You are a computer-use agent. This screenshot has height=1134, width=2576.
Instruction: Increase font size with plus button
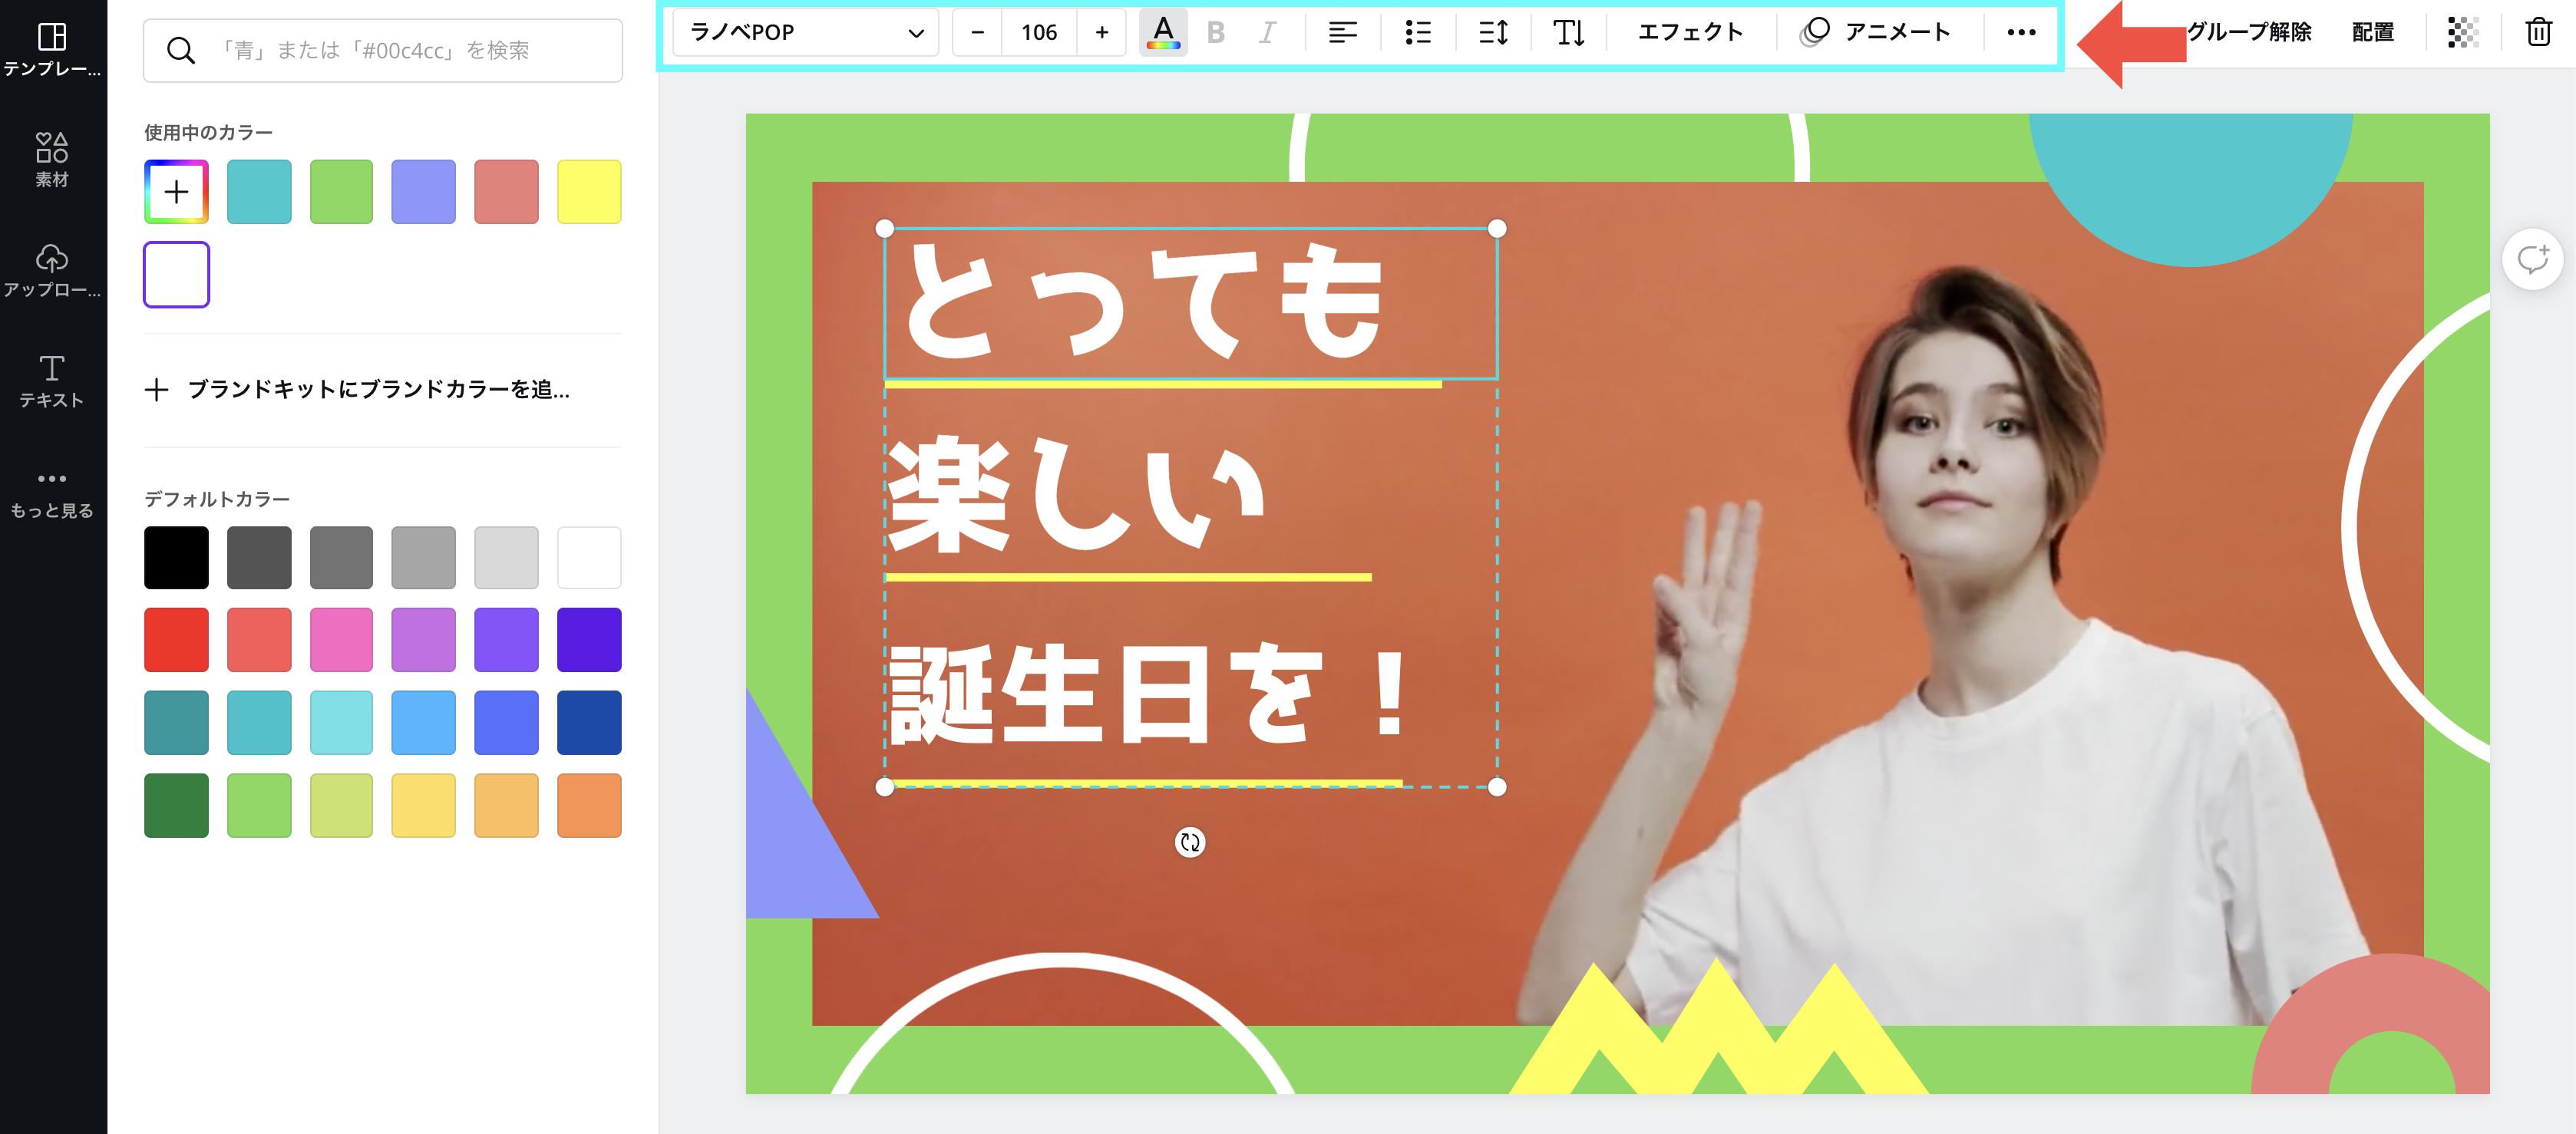click(1101, 33)
